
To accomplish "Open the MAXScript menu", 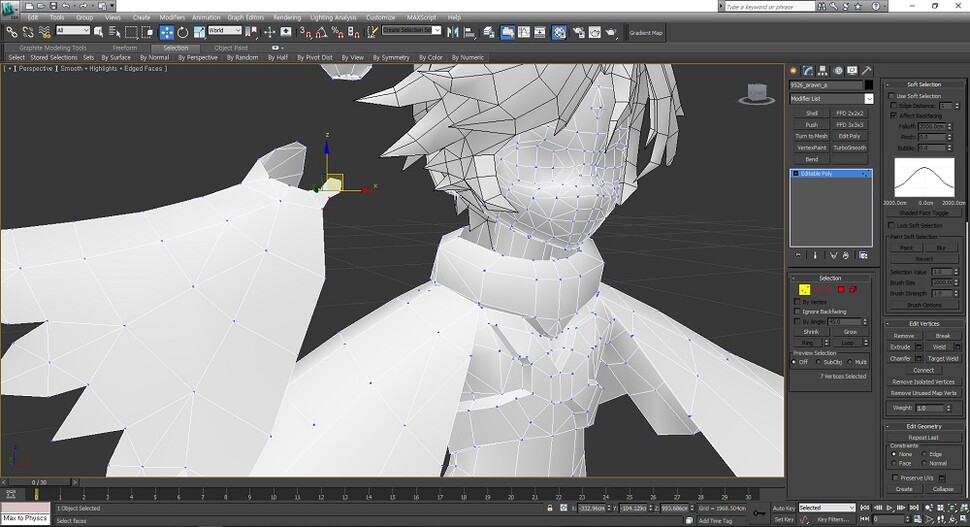I will pos(421,17).
